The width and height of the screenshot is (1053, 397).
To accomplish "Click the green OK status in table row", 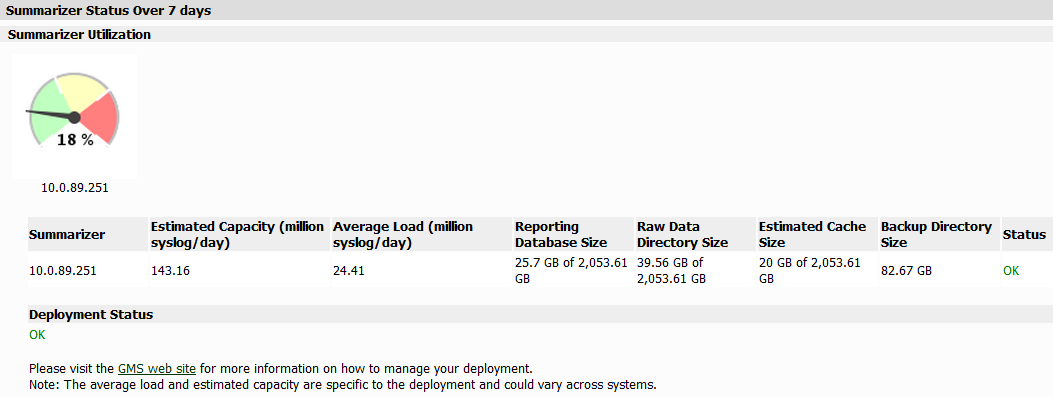I will coord(1011,271).
